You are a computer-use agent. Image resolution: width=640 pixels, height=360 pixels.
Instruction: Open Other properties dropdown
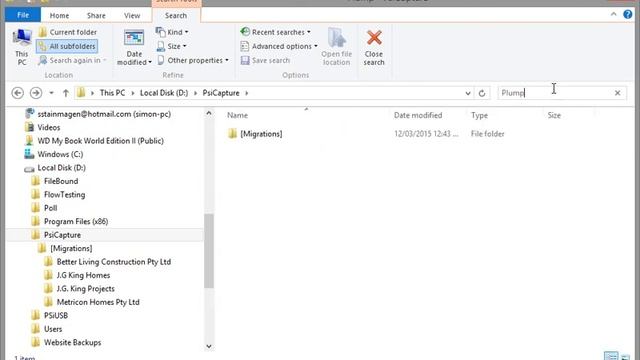(x=193, y=60)
